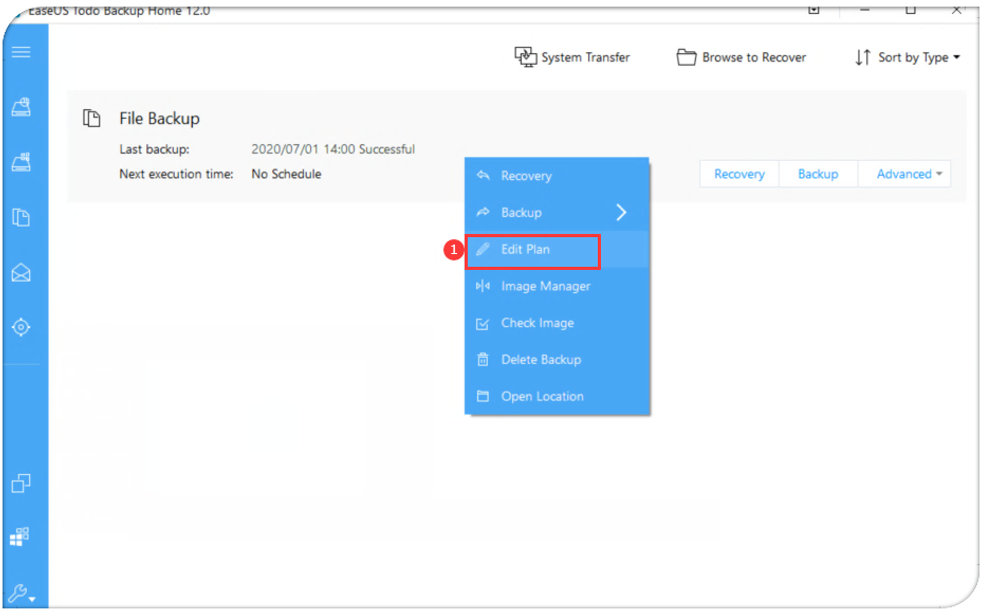Click the System Backup sidebar icon
983x612 pixels.
coord(21,162)
